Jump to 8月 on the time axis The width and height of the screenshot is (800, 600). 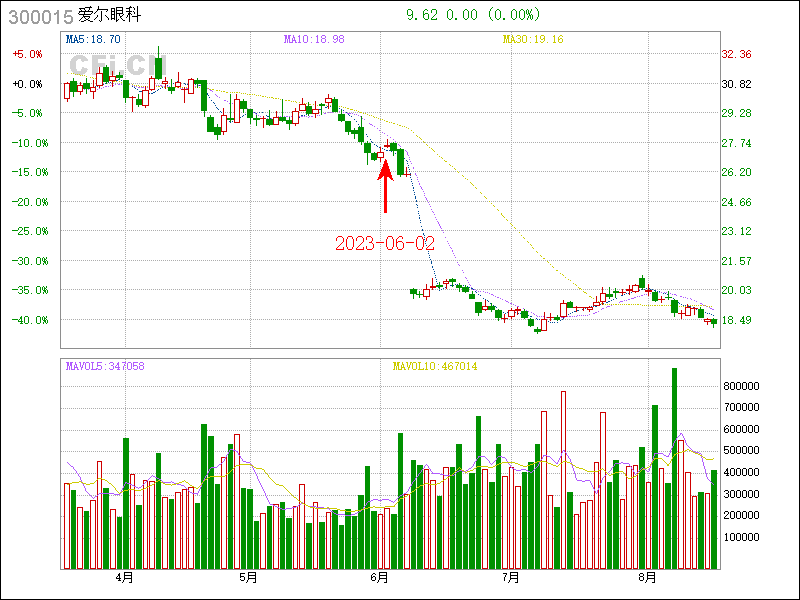click(648, 578)
